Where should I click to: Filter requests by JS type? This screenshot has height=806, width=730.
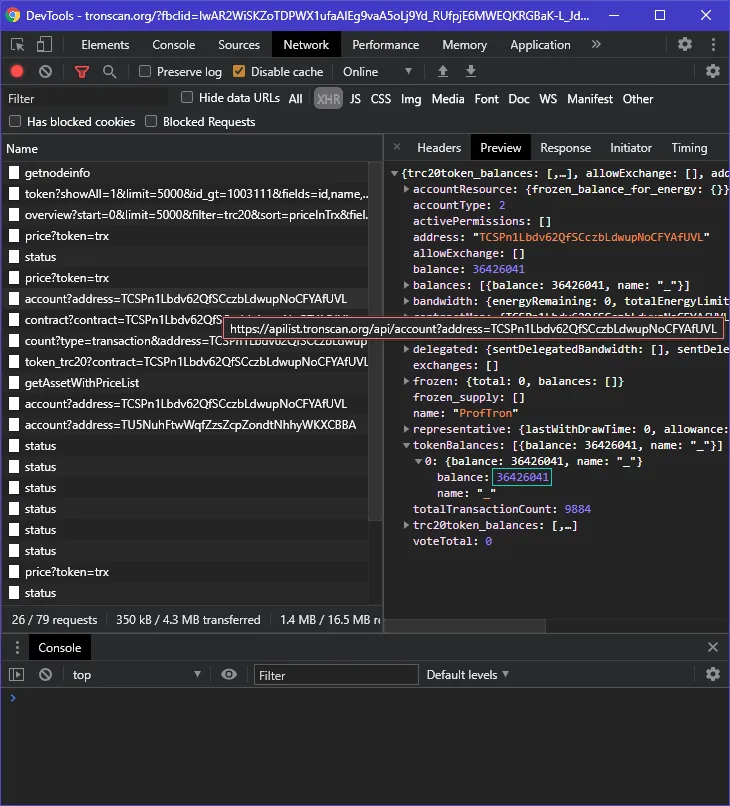pos(355,99)
